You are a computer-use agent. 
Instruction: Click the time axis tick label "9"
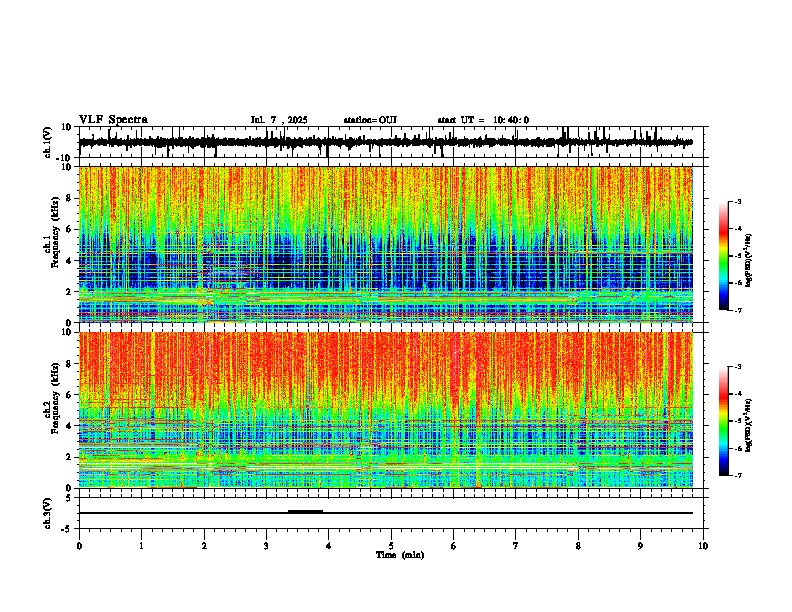640,546
